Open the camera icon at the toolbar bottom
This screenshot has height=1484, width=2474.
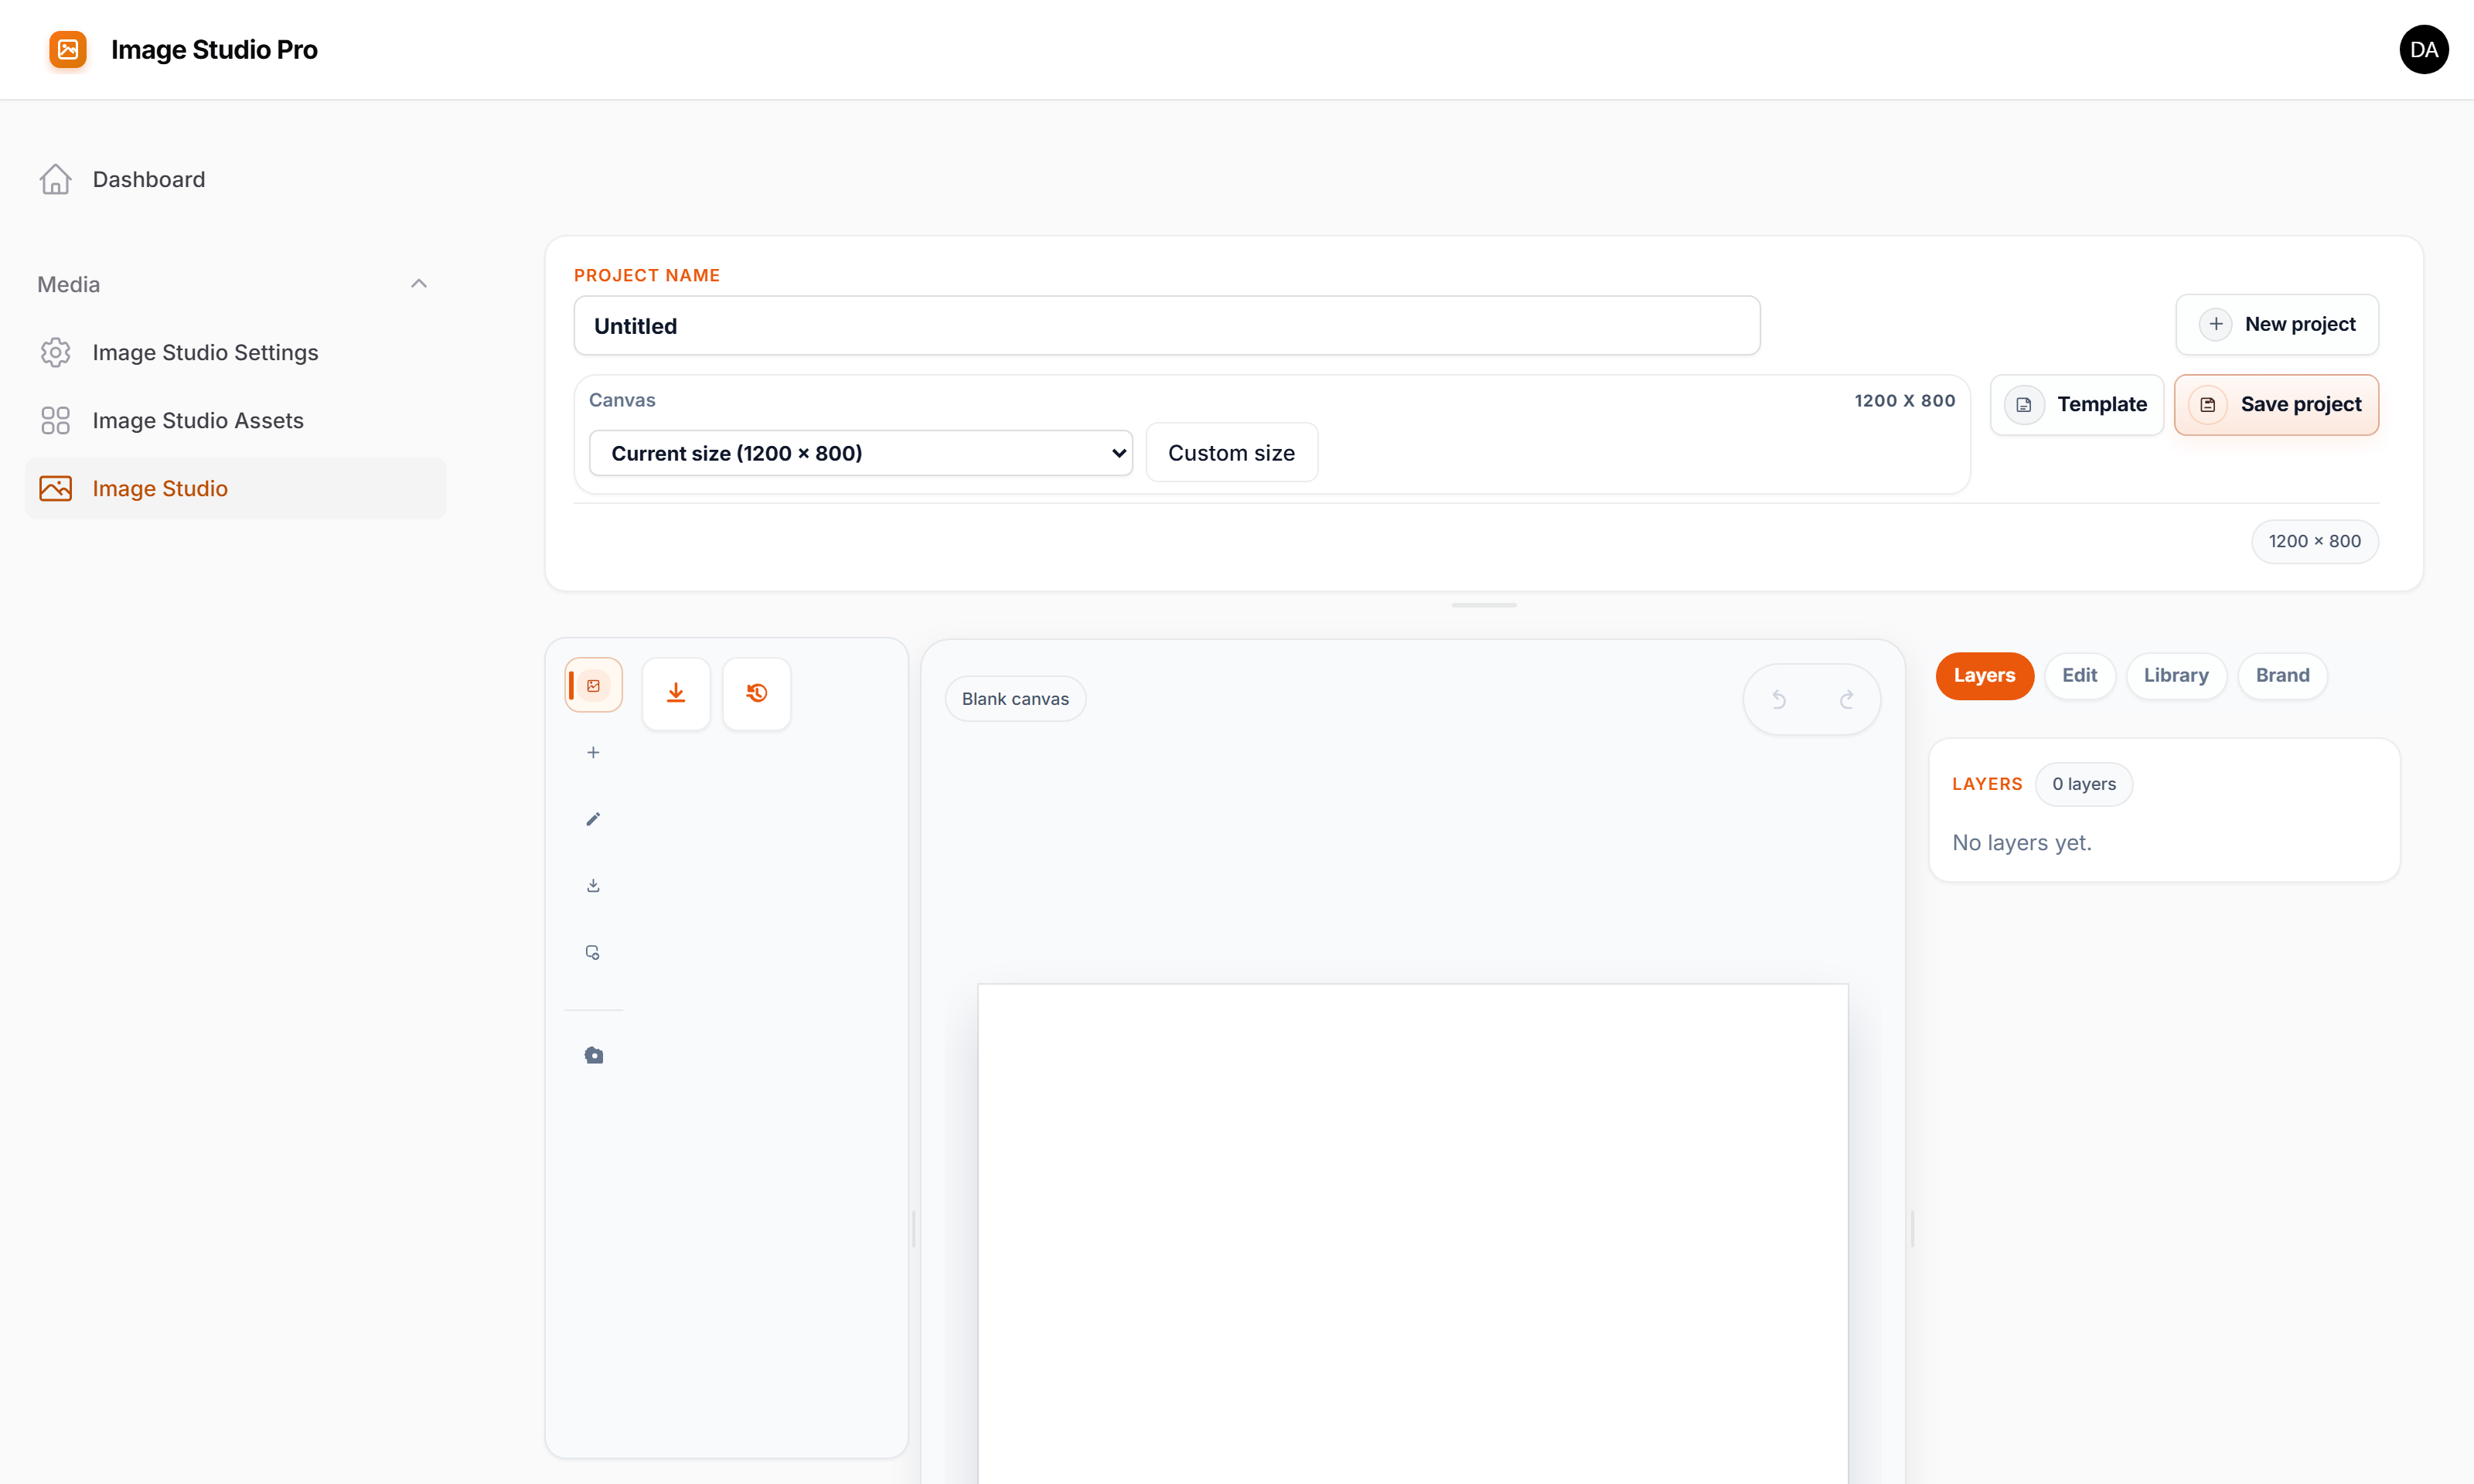tap(593, 1054)
